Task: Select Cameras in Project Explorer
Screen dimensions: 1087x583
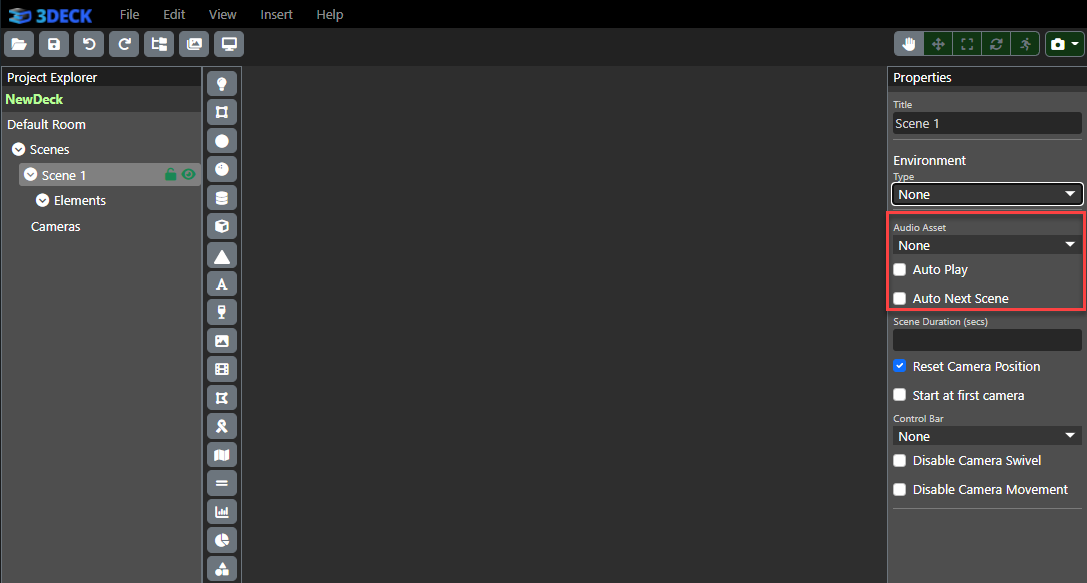Action: 56,227
